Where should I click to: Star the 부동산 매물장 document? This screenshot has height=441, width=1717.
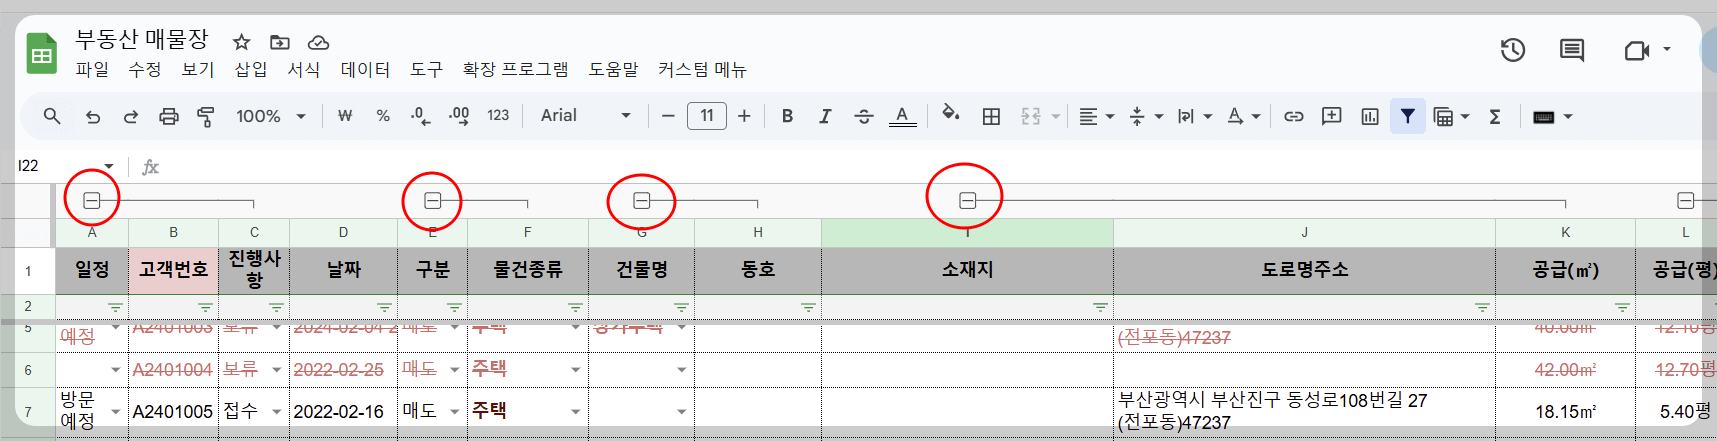click(x=241, y=42)
